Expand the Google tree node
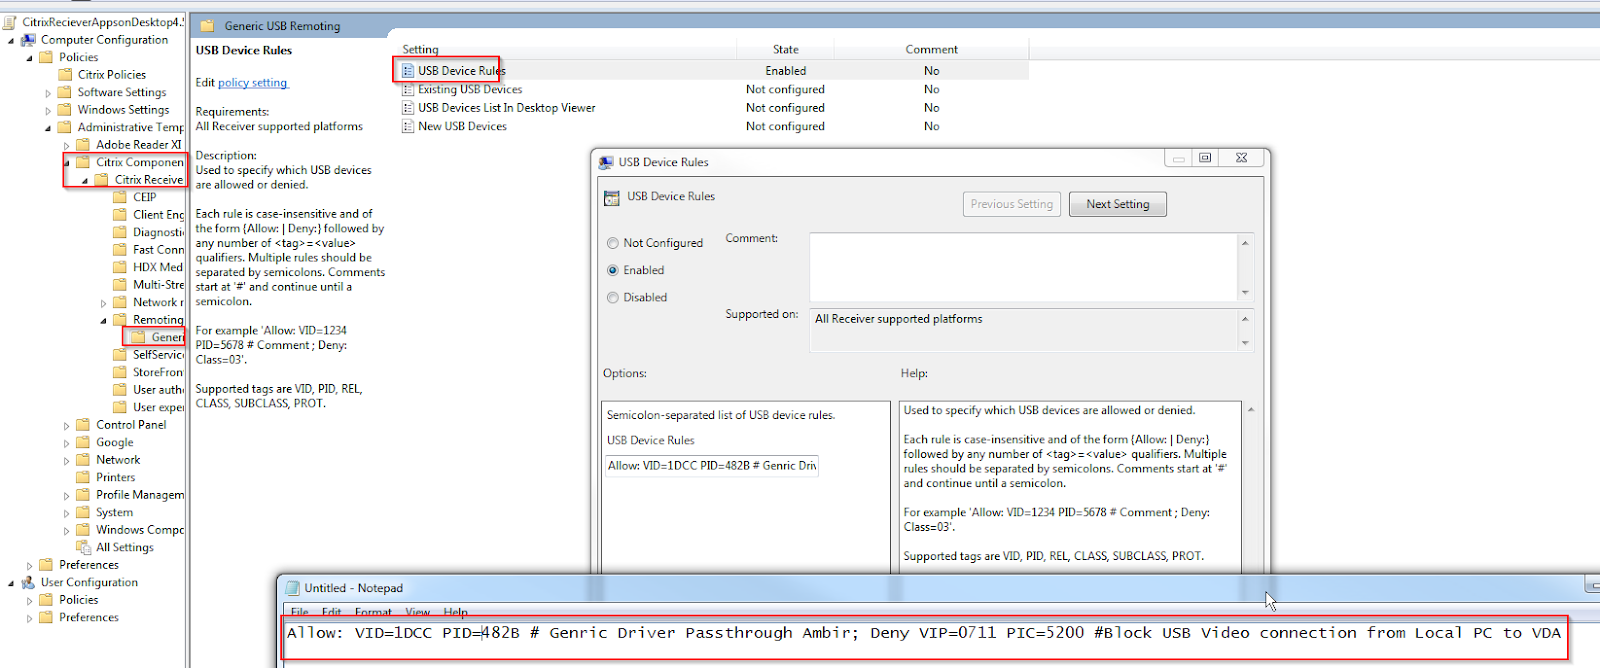1600x668 pixels. pos(67,443)
